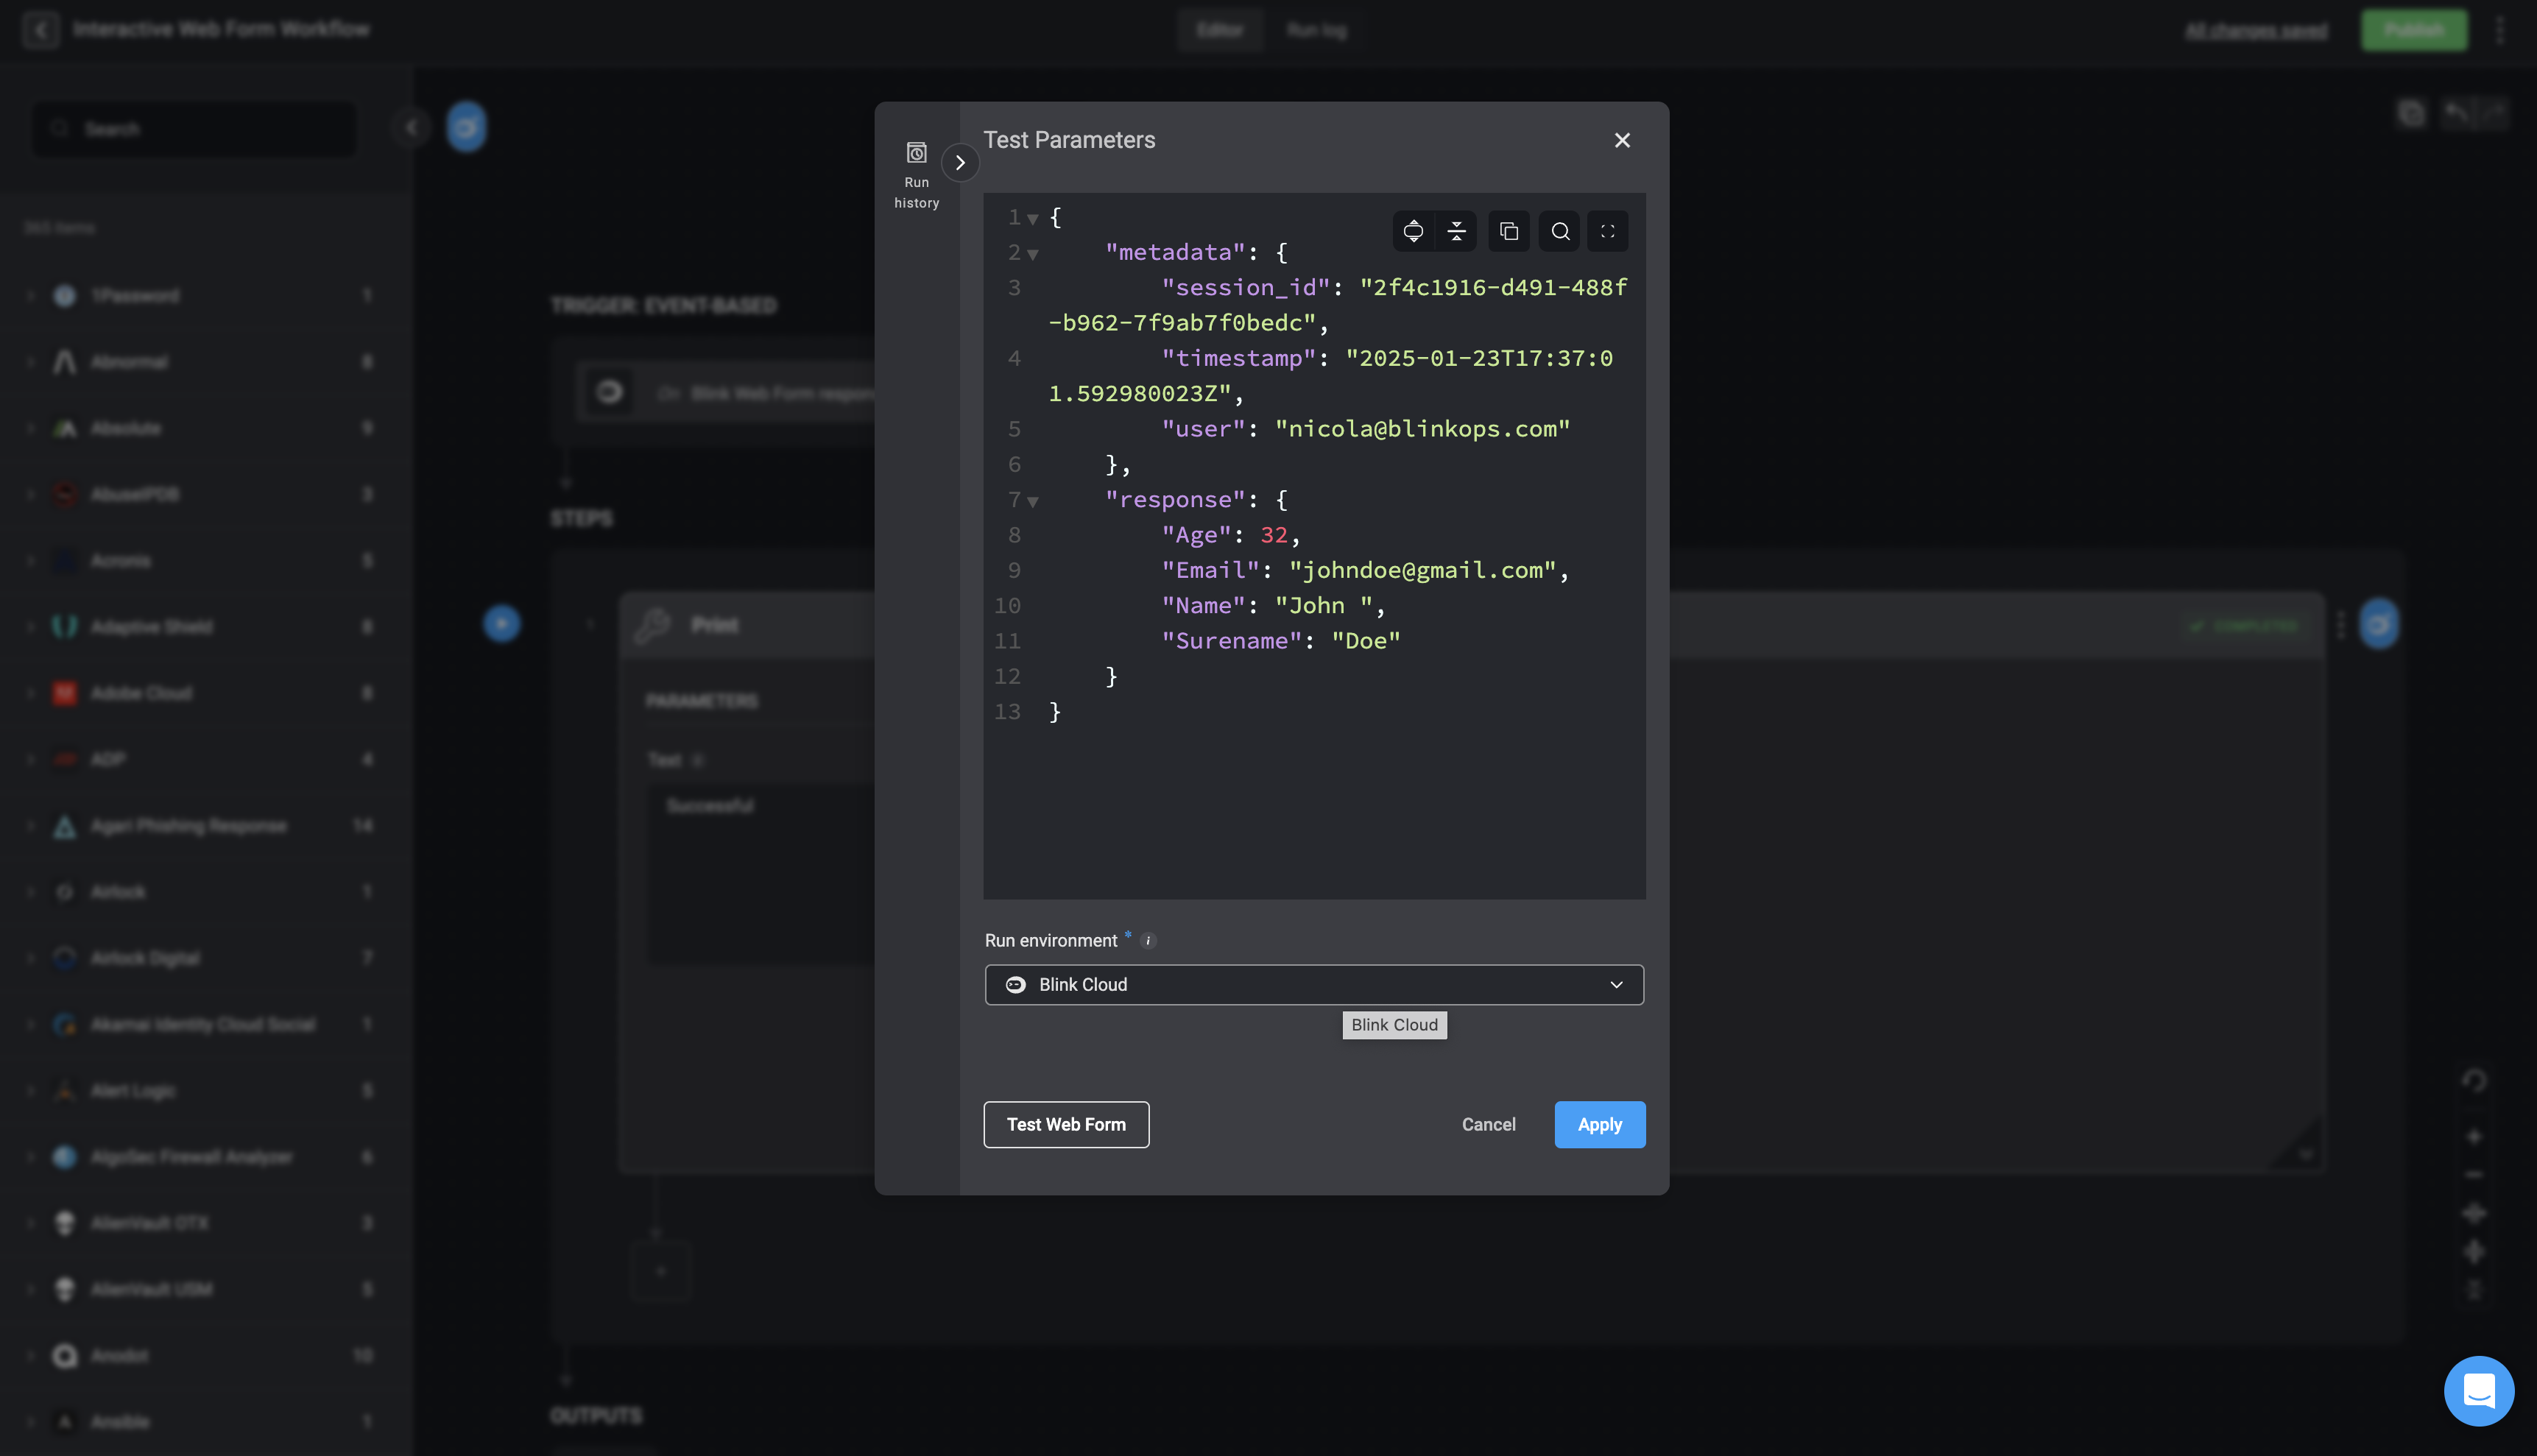
Task: Collapse the integrations sidebar
Action: pos(411,127)
